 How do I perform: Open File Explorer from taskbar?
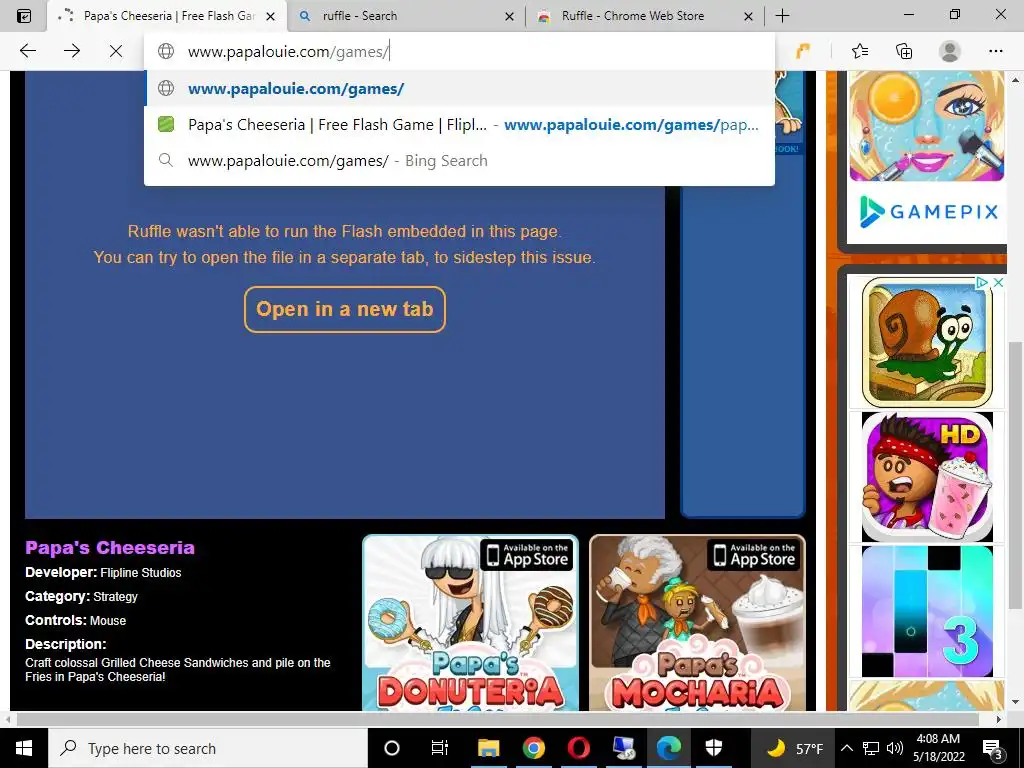tap(488, 748)
